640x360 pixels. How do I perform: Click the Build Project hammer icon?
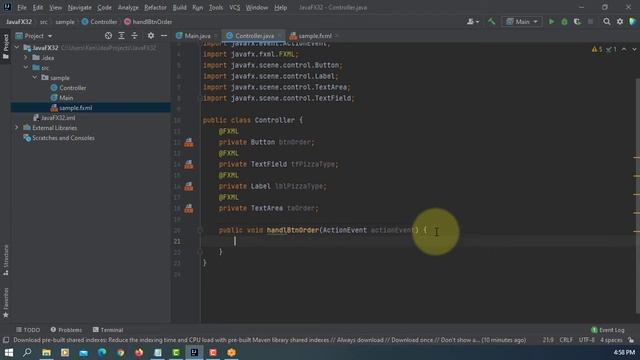(x=491, y=22)
